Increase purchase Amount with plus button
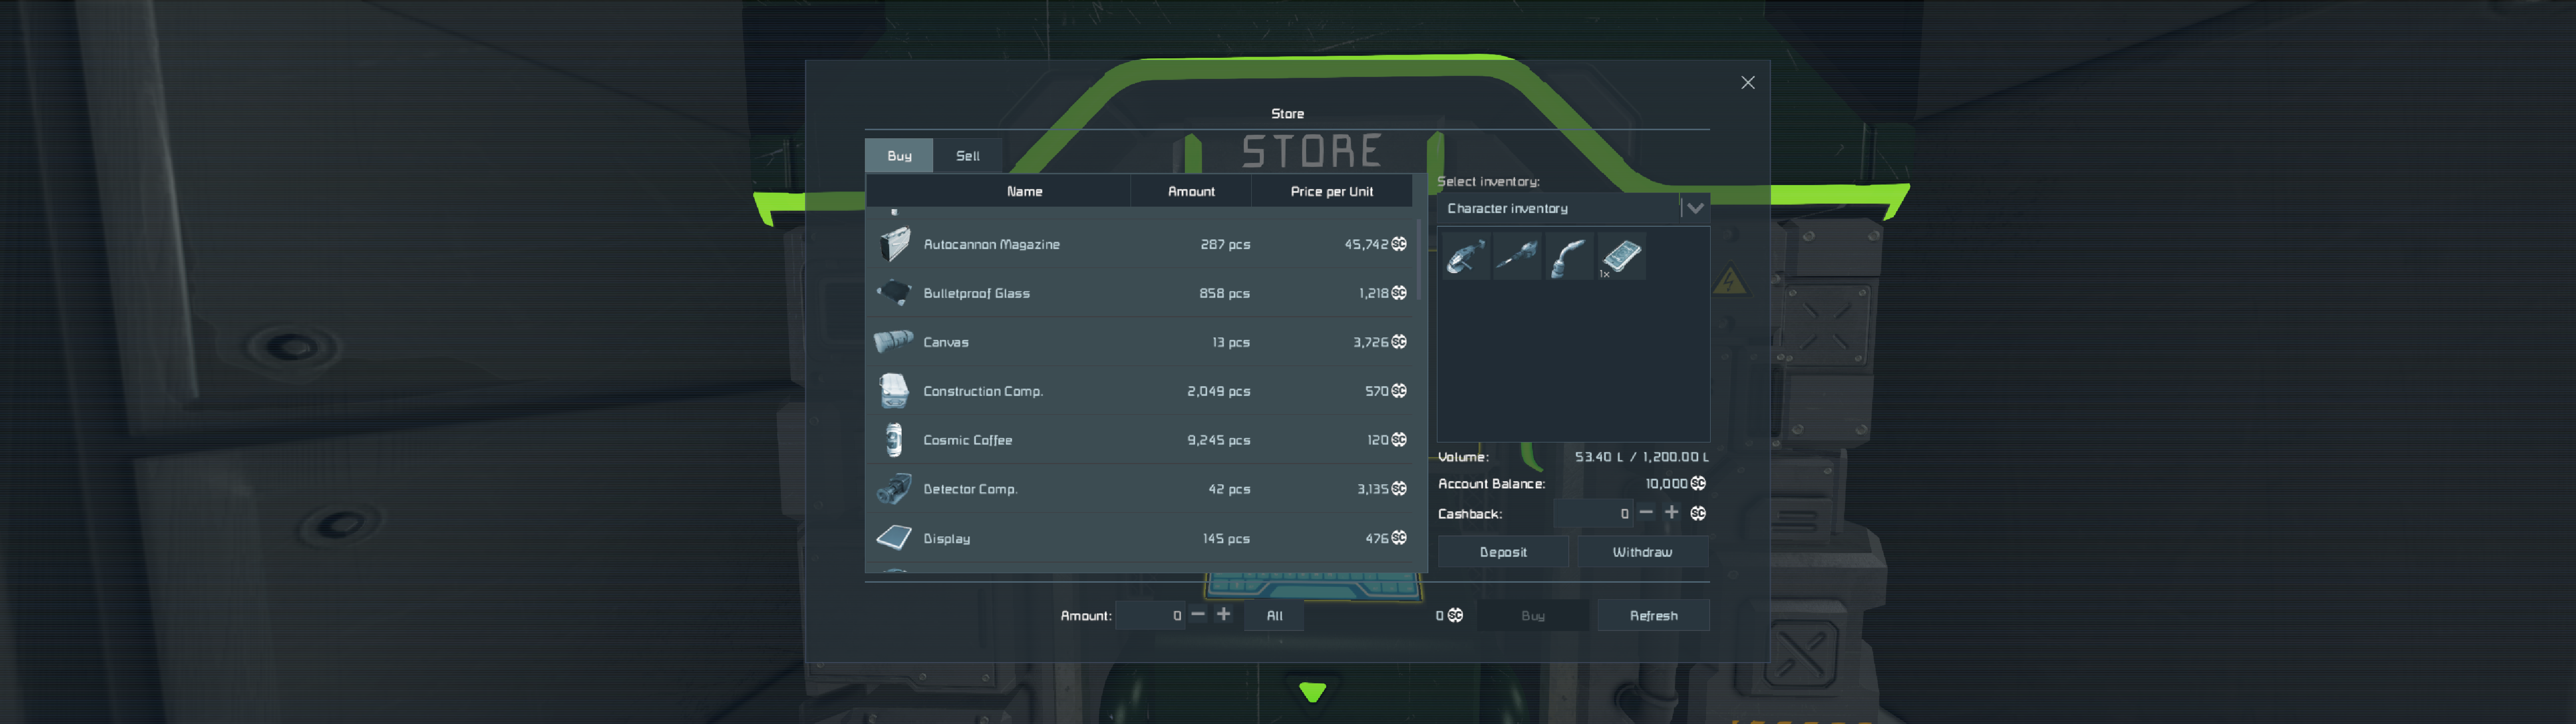The height and width of the screenshot is (724, 2576). tap(1223, 614)
